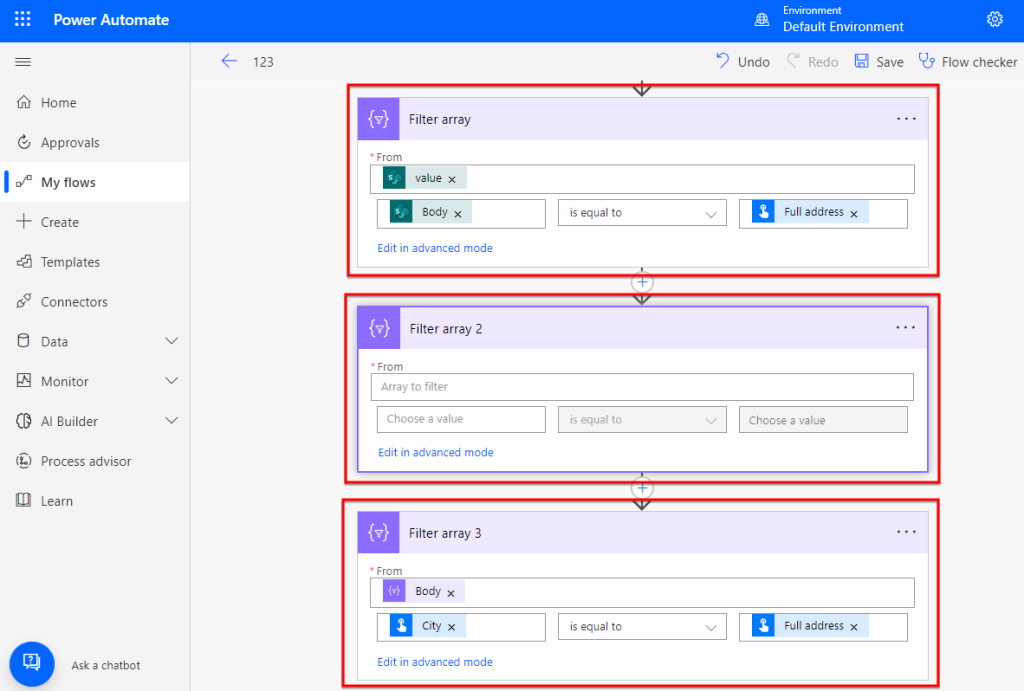Click the Filter array action icon

coord(379,119)
